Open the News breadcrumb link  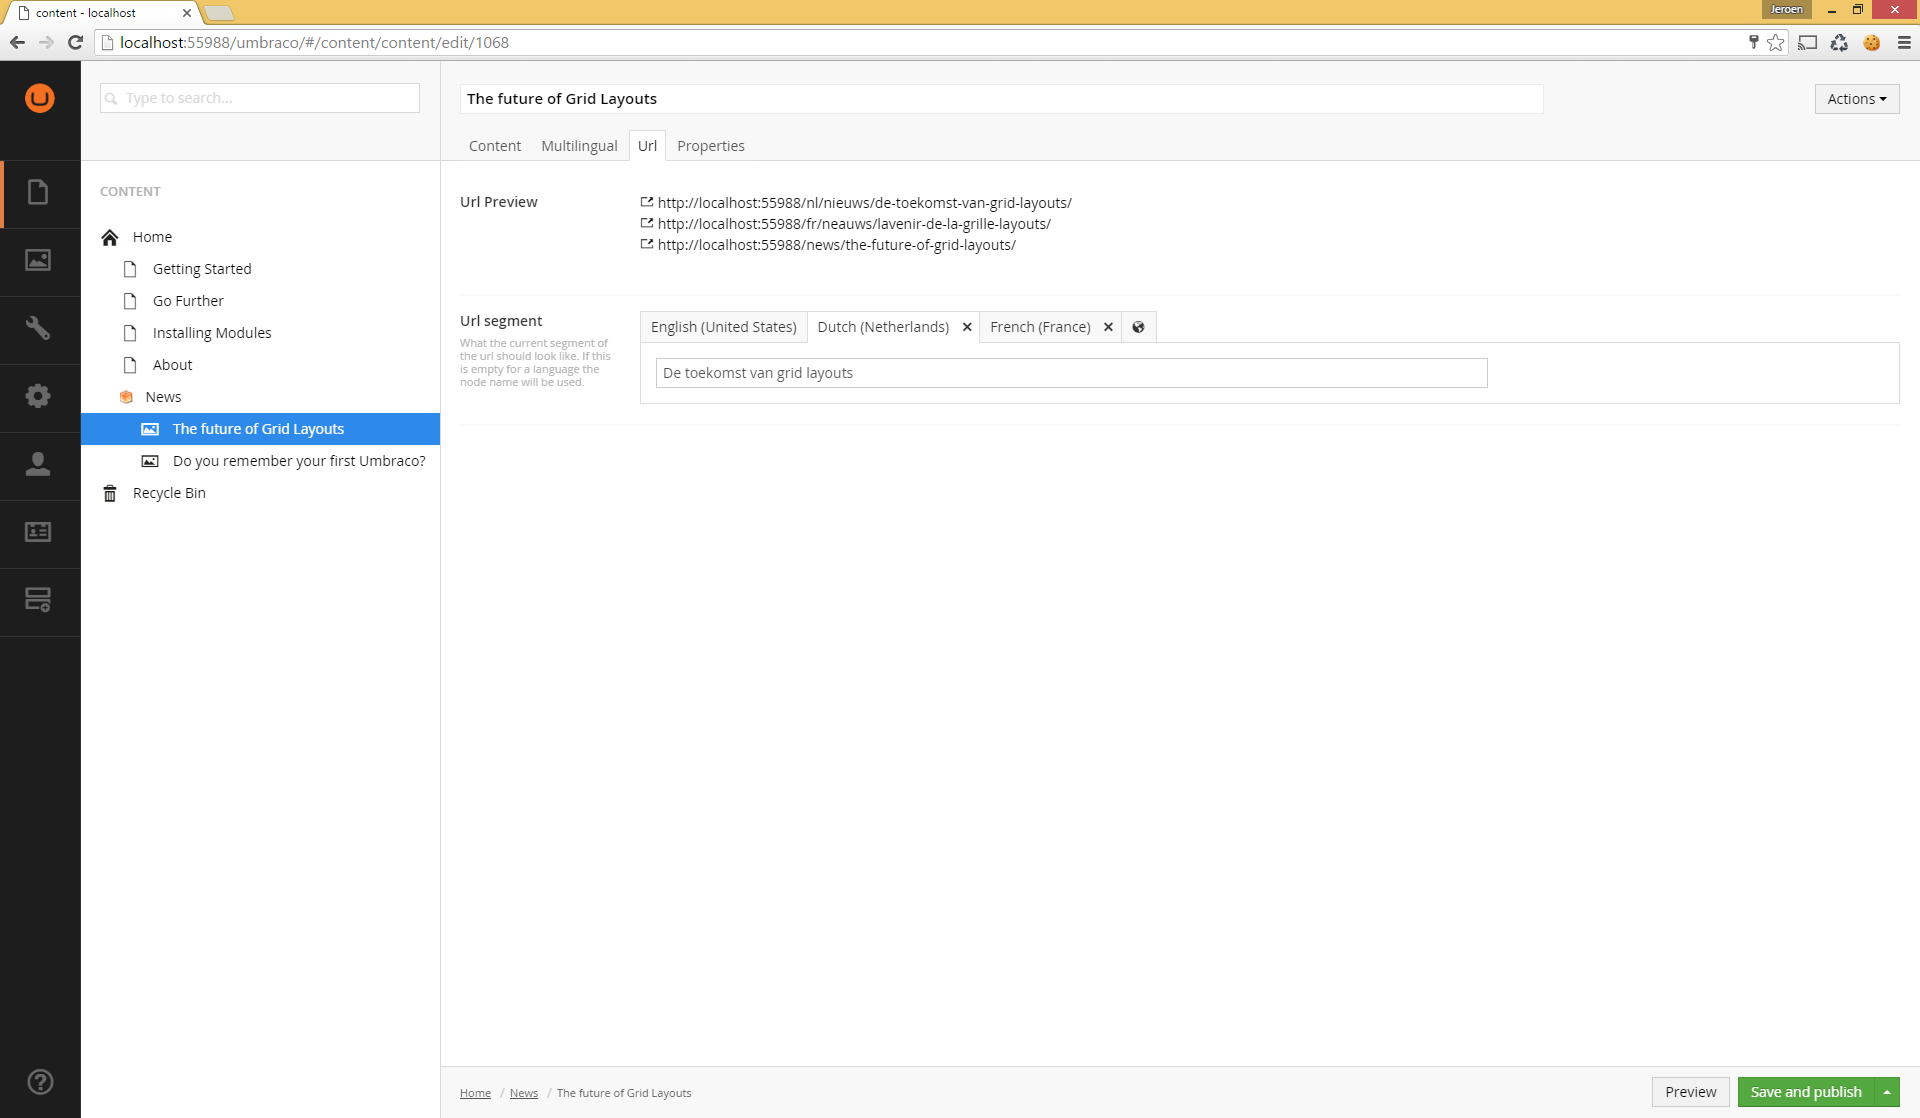(x=524, y=1093)
